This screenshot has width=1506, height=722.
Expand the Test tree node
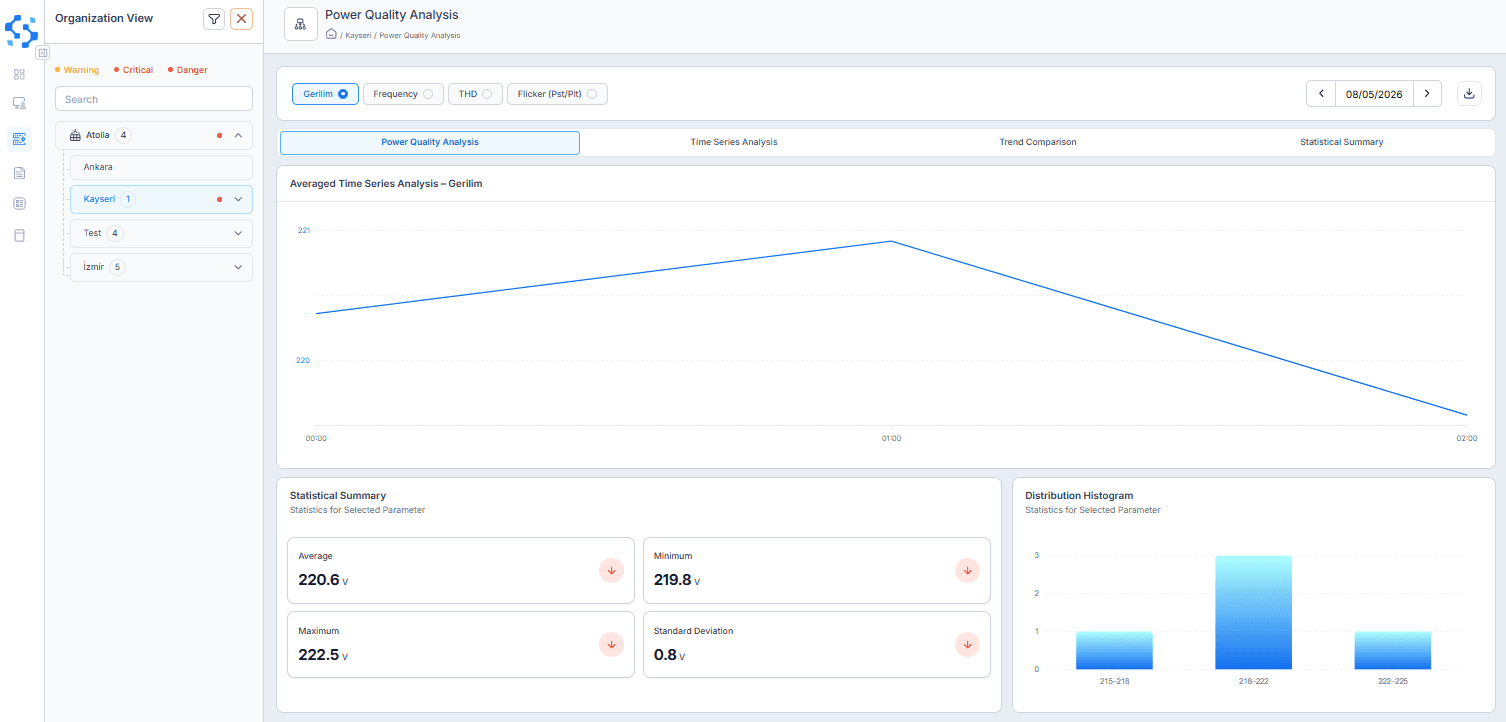tap(238, 233)
